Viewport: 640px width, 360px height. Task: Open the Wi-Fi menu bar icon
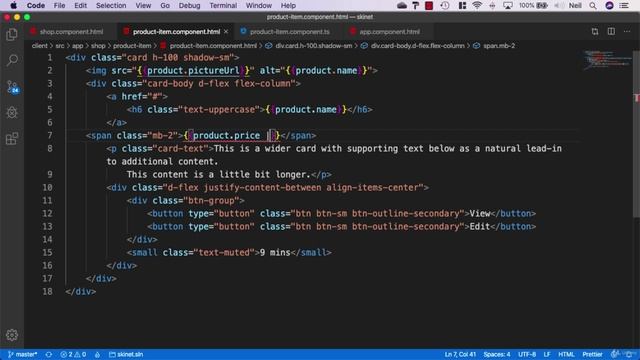(x=477, y=5)
